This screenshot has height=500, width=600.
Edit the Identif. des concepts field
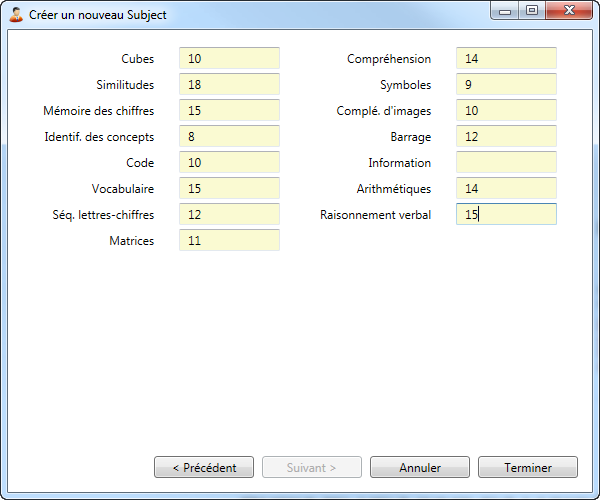229,137
